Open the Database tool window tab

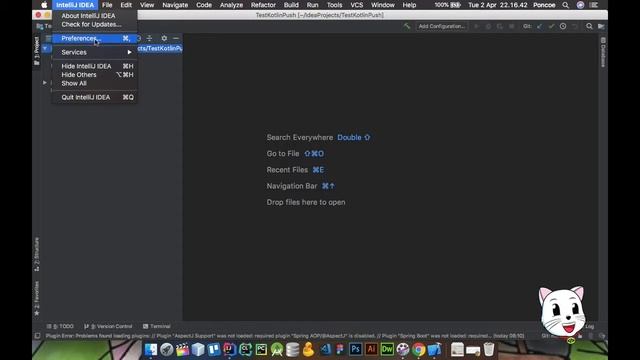click(603, 52)
